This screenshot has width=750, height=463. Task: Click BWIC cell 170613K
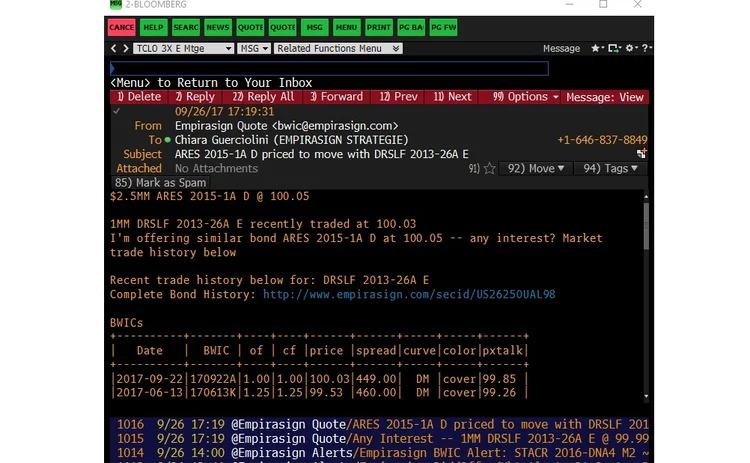213,393
